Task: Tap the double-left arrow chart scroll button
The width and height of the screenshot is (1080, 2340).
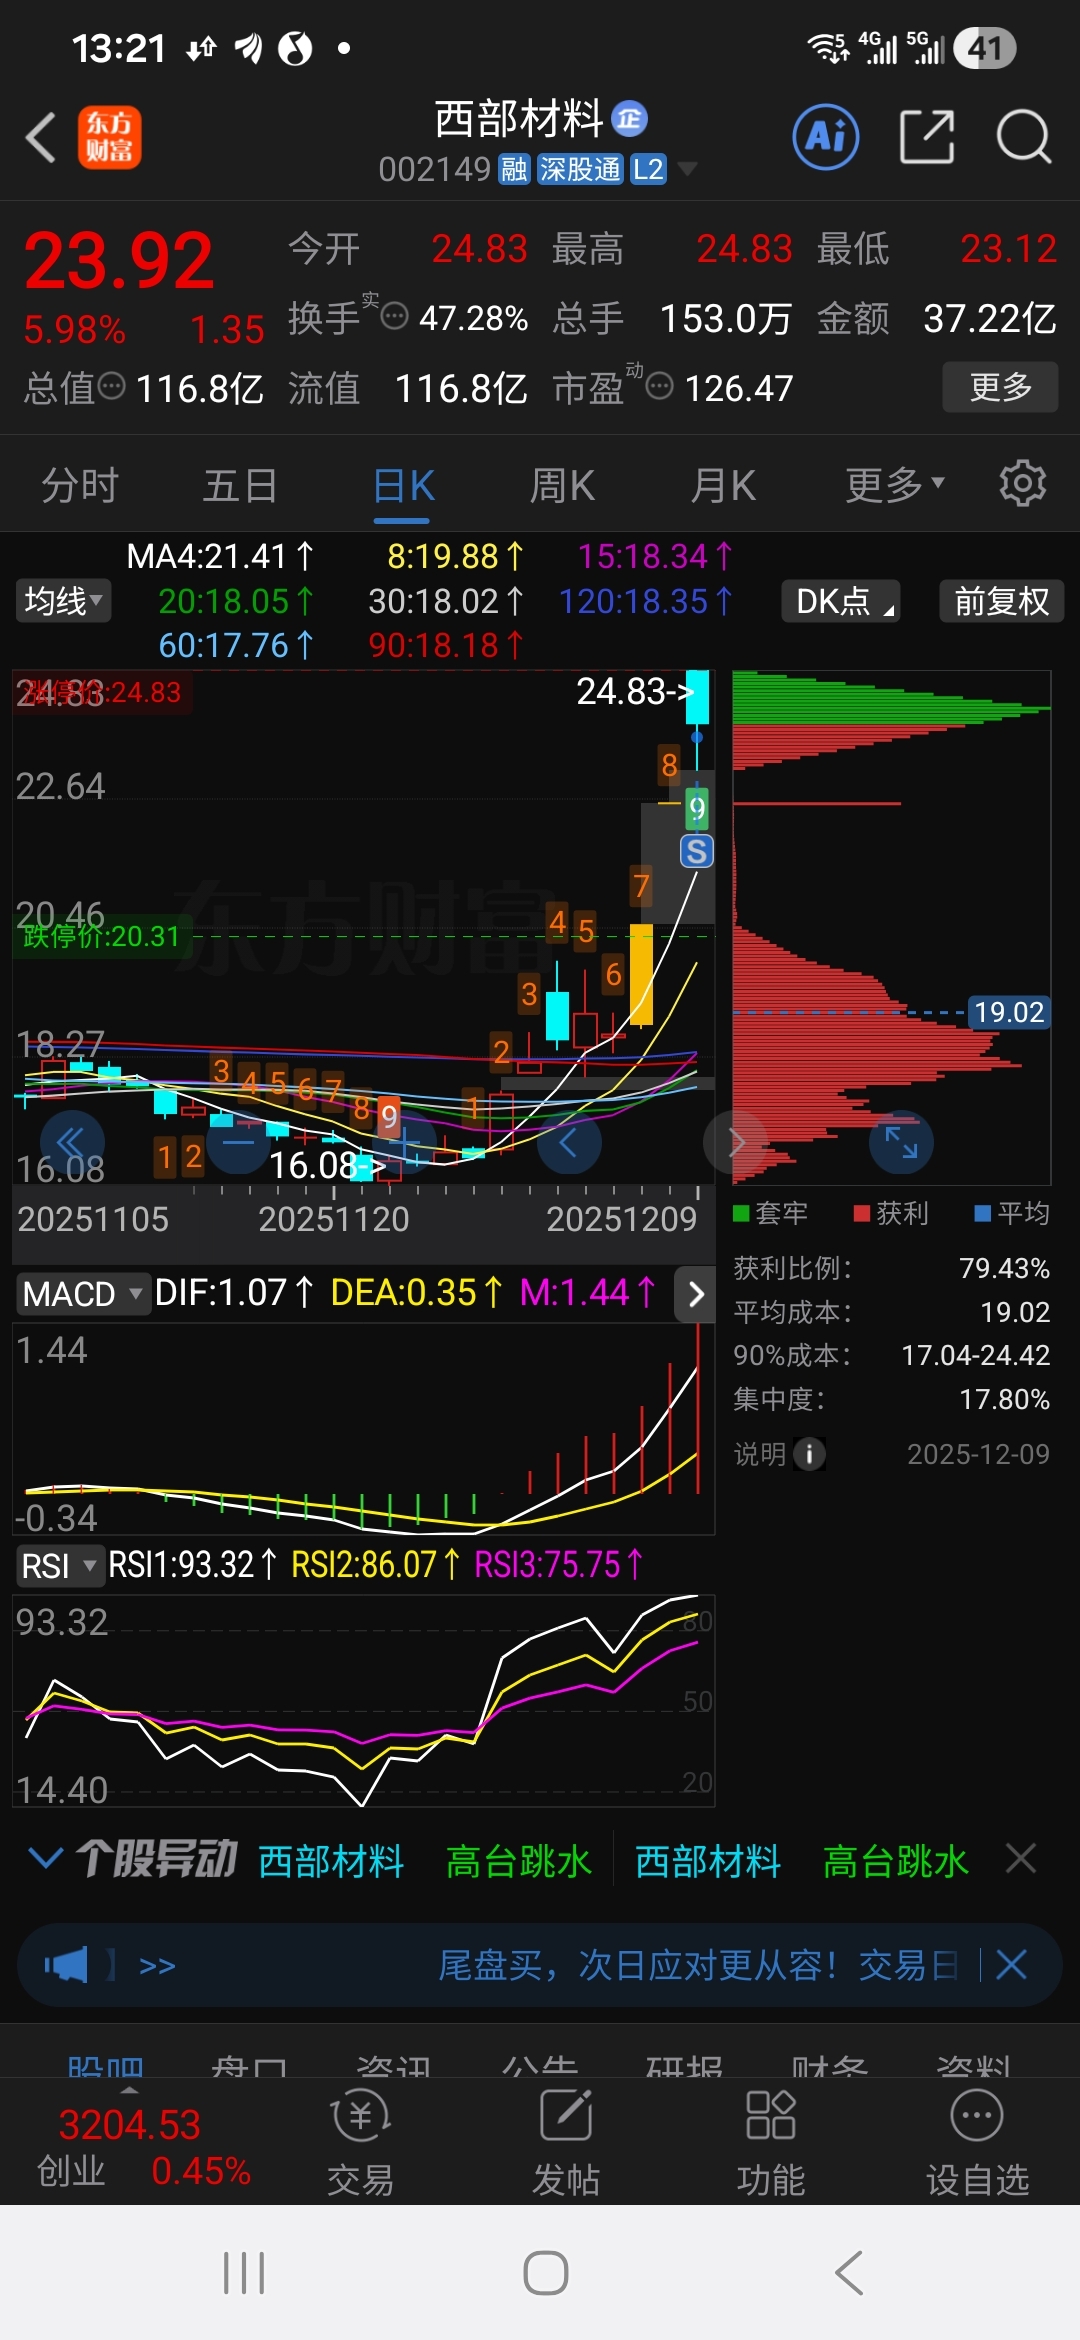Action: click(x=72, y=1142)
